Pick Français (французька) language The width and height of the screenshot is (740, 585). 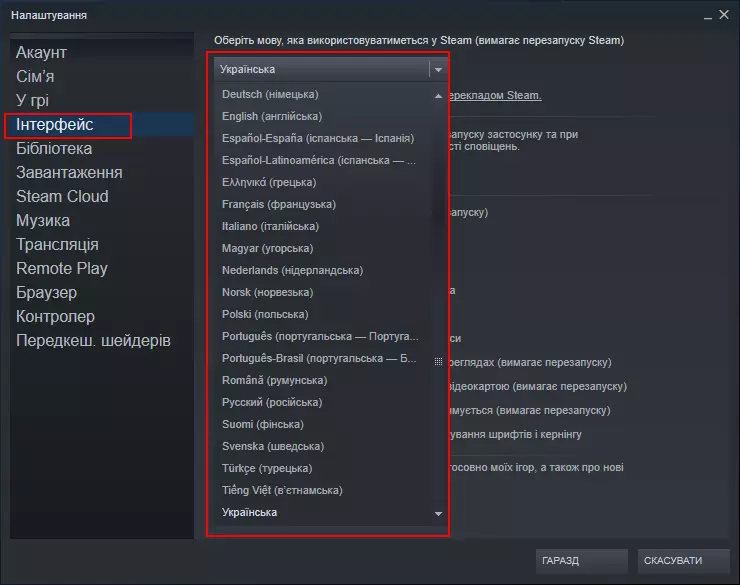tap(279, 204)
